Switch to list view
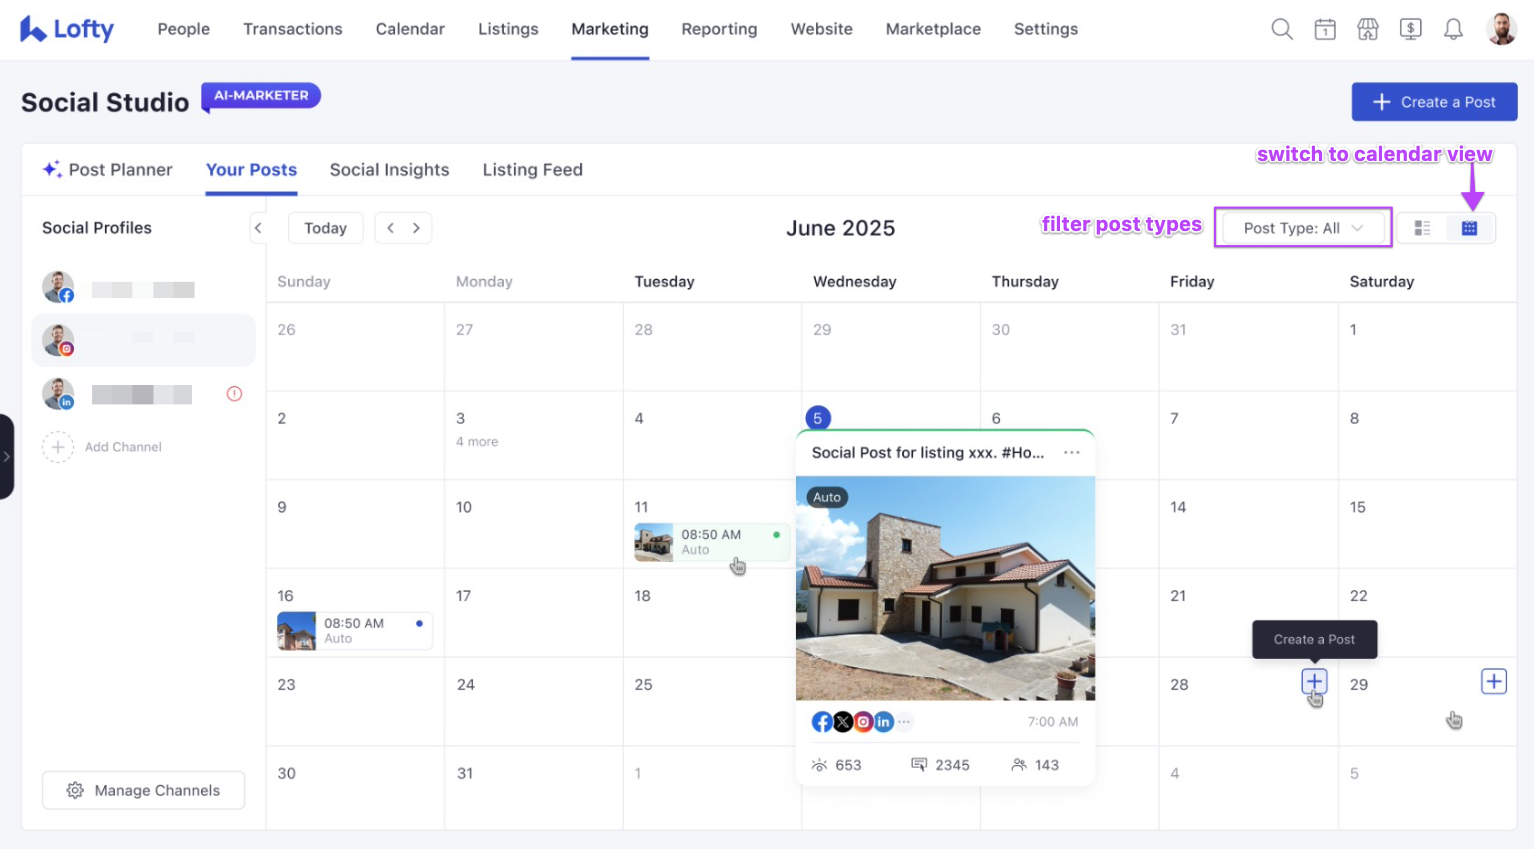1534x849 pixels. [x=1422, y=228]
